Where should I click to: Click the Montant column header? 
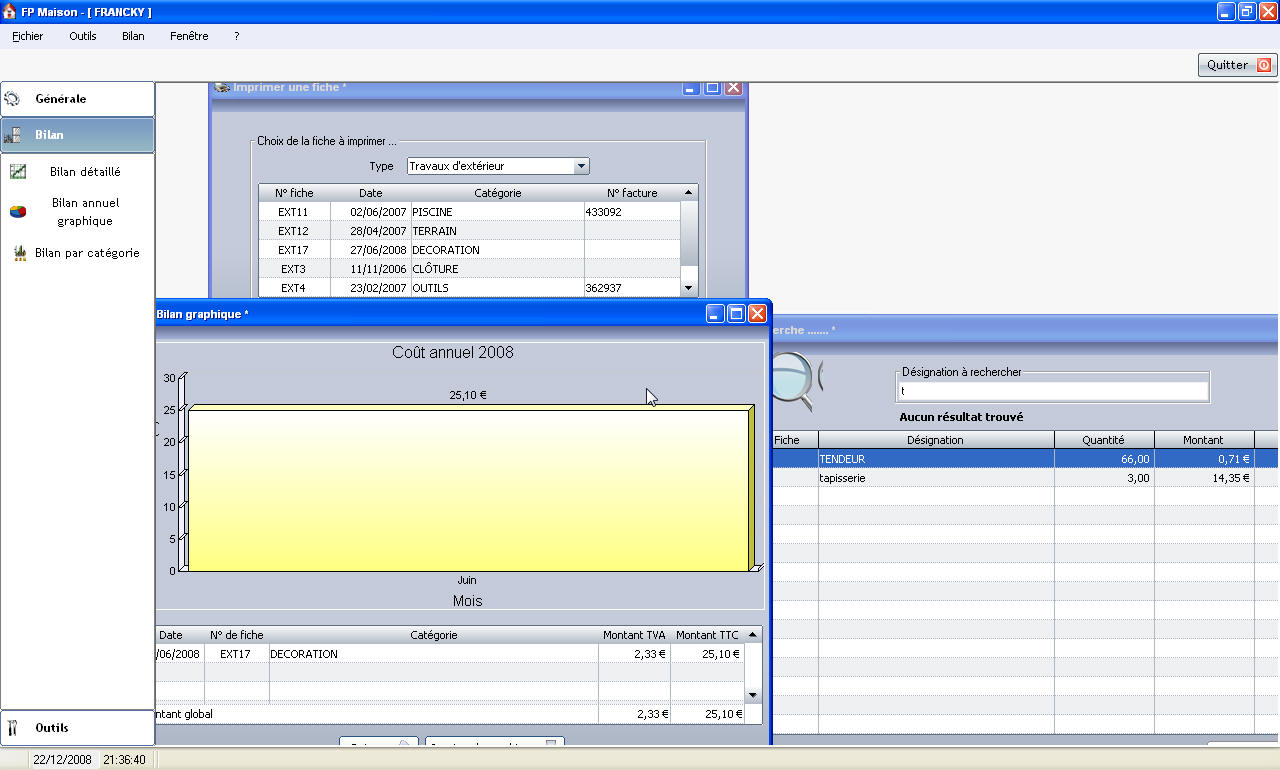coord(1203,440)
